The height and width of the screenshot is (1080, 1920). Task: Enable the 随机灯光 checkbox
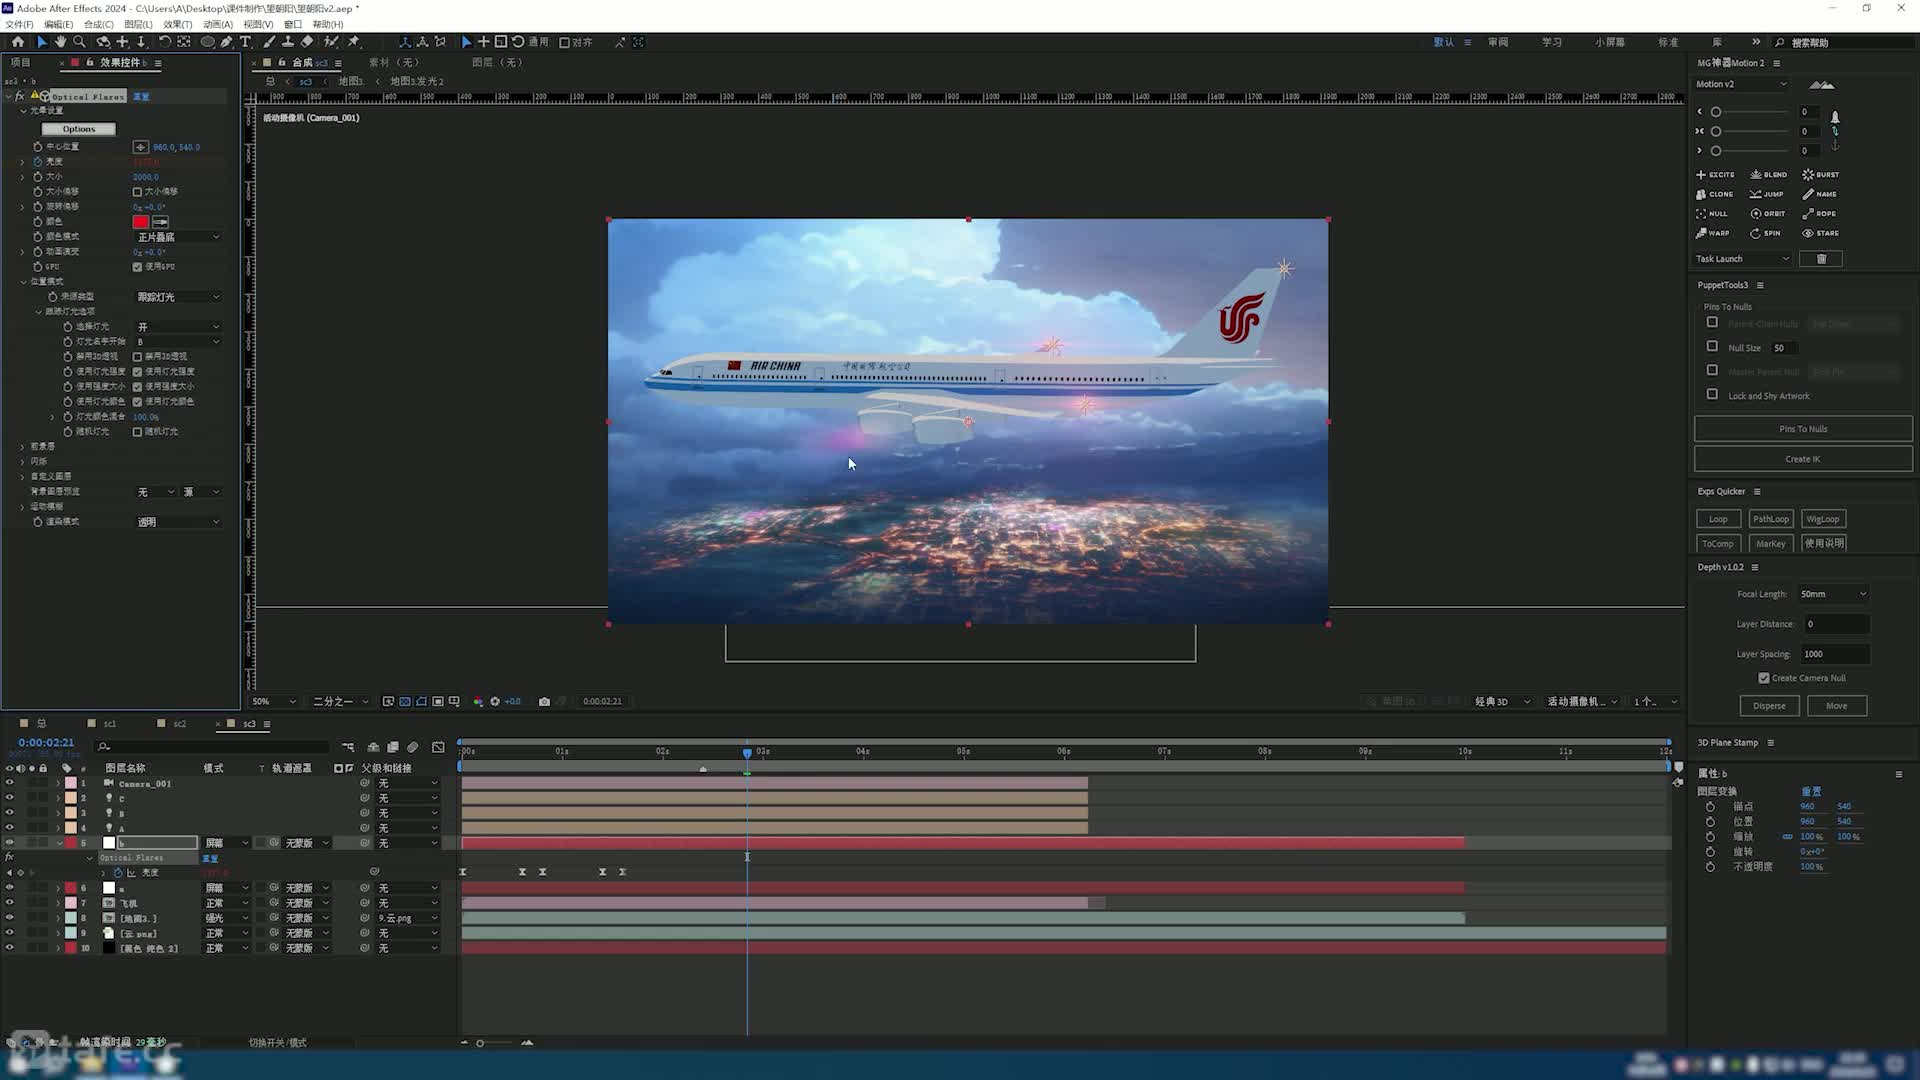pyautogui.click(x=137, y=432)
